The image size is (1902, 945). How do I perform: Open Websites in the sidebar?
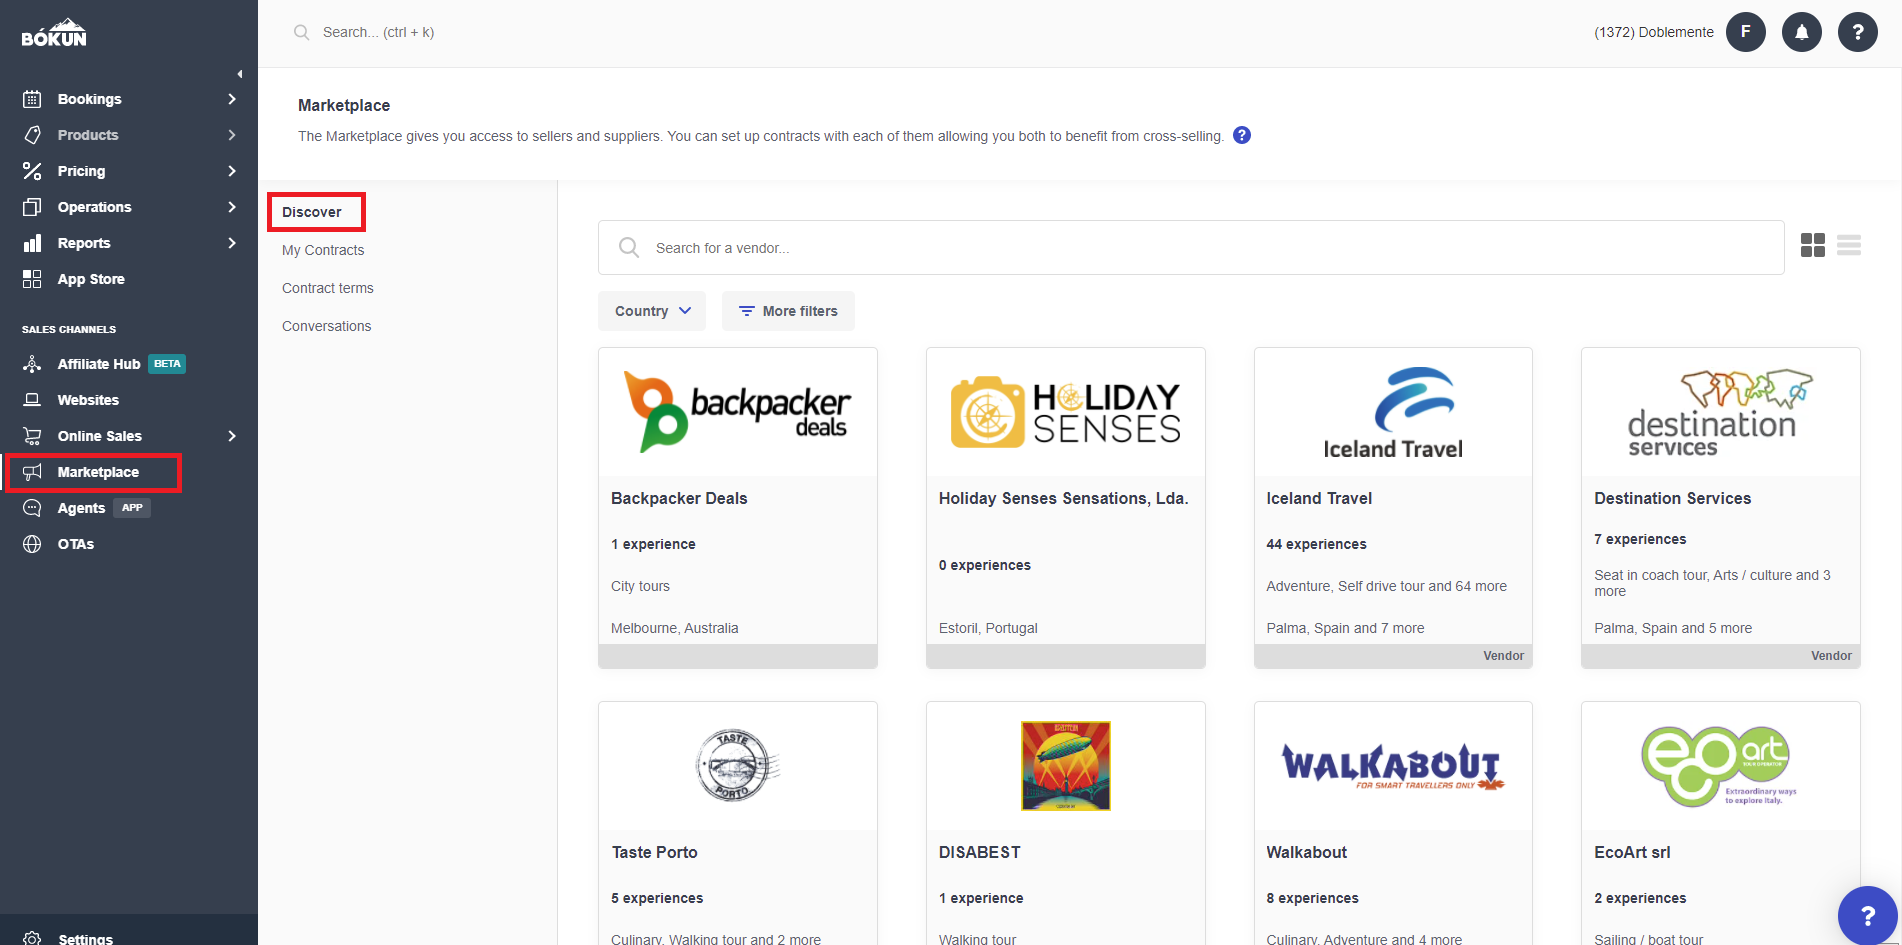(x=88, y=400)
